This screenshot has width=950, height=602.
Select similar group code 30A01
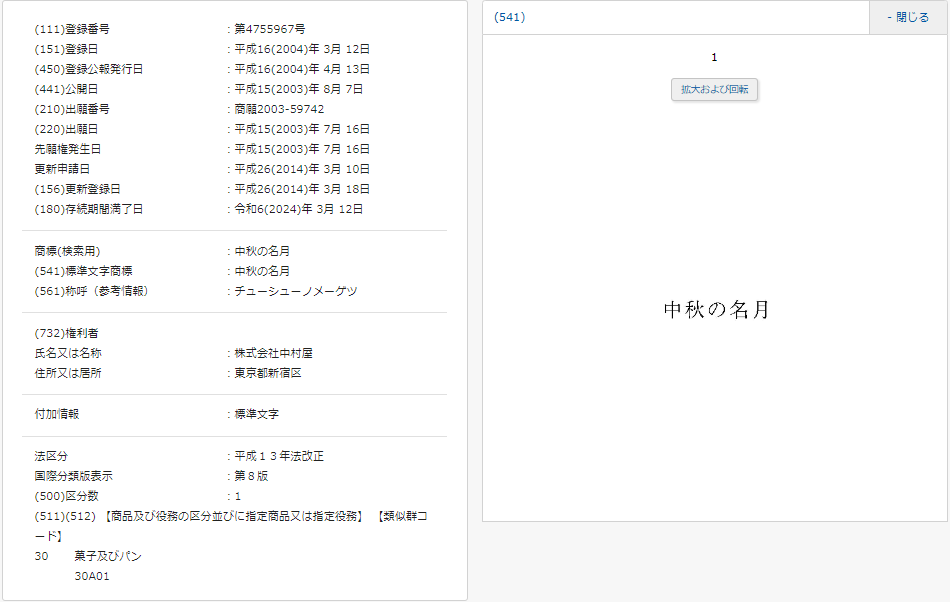click(x=92, y=576)
